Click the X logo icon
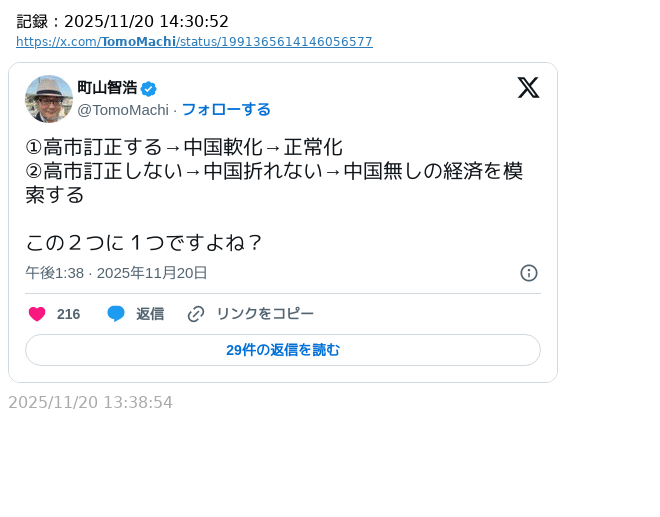This screenshot has width=660, height=517. tap(528, 88)
